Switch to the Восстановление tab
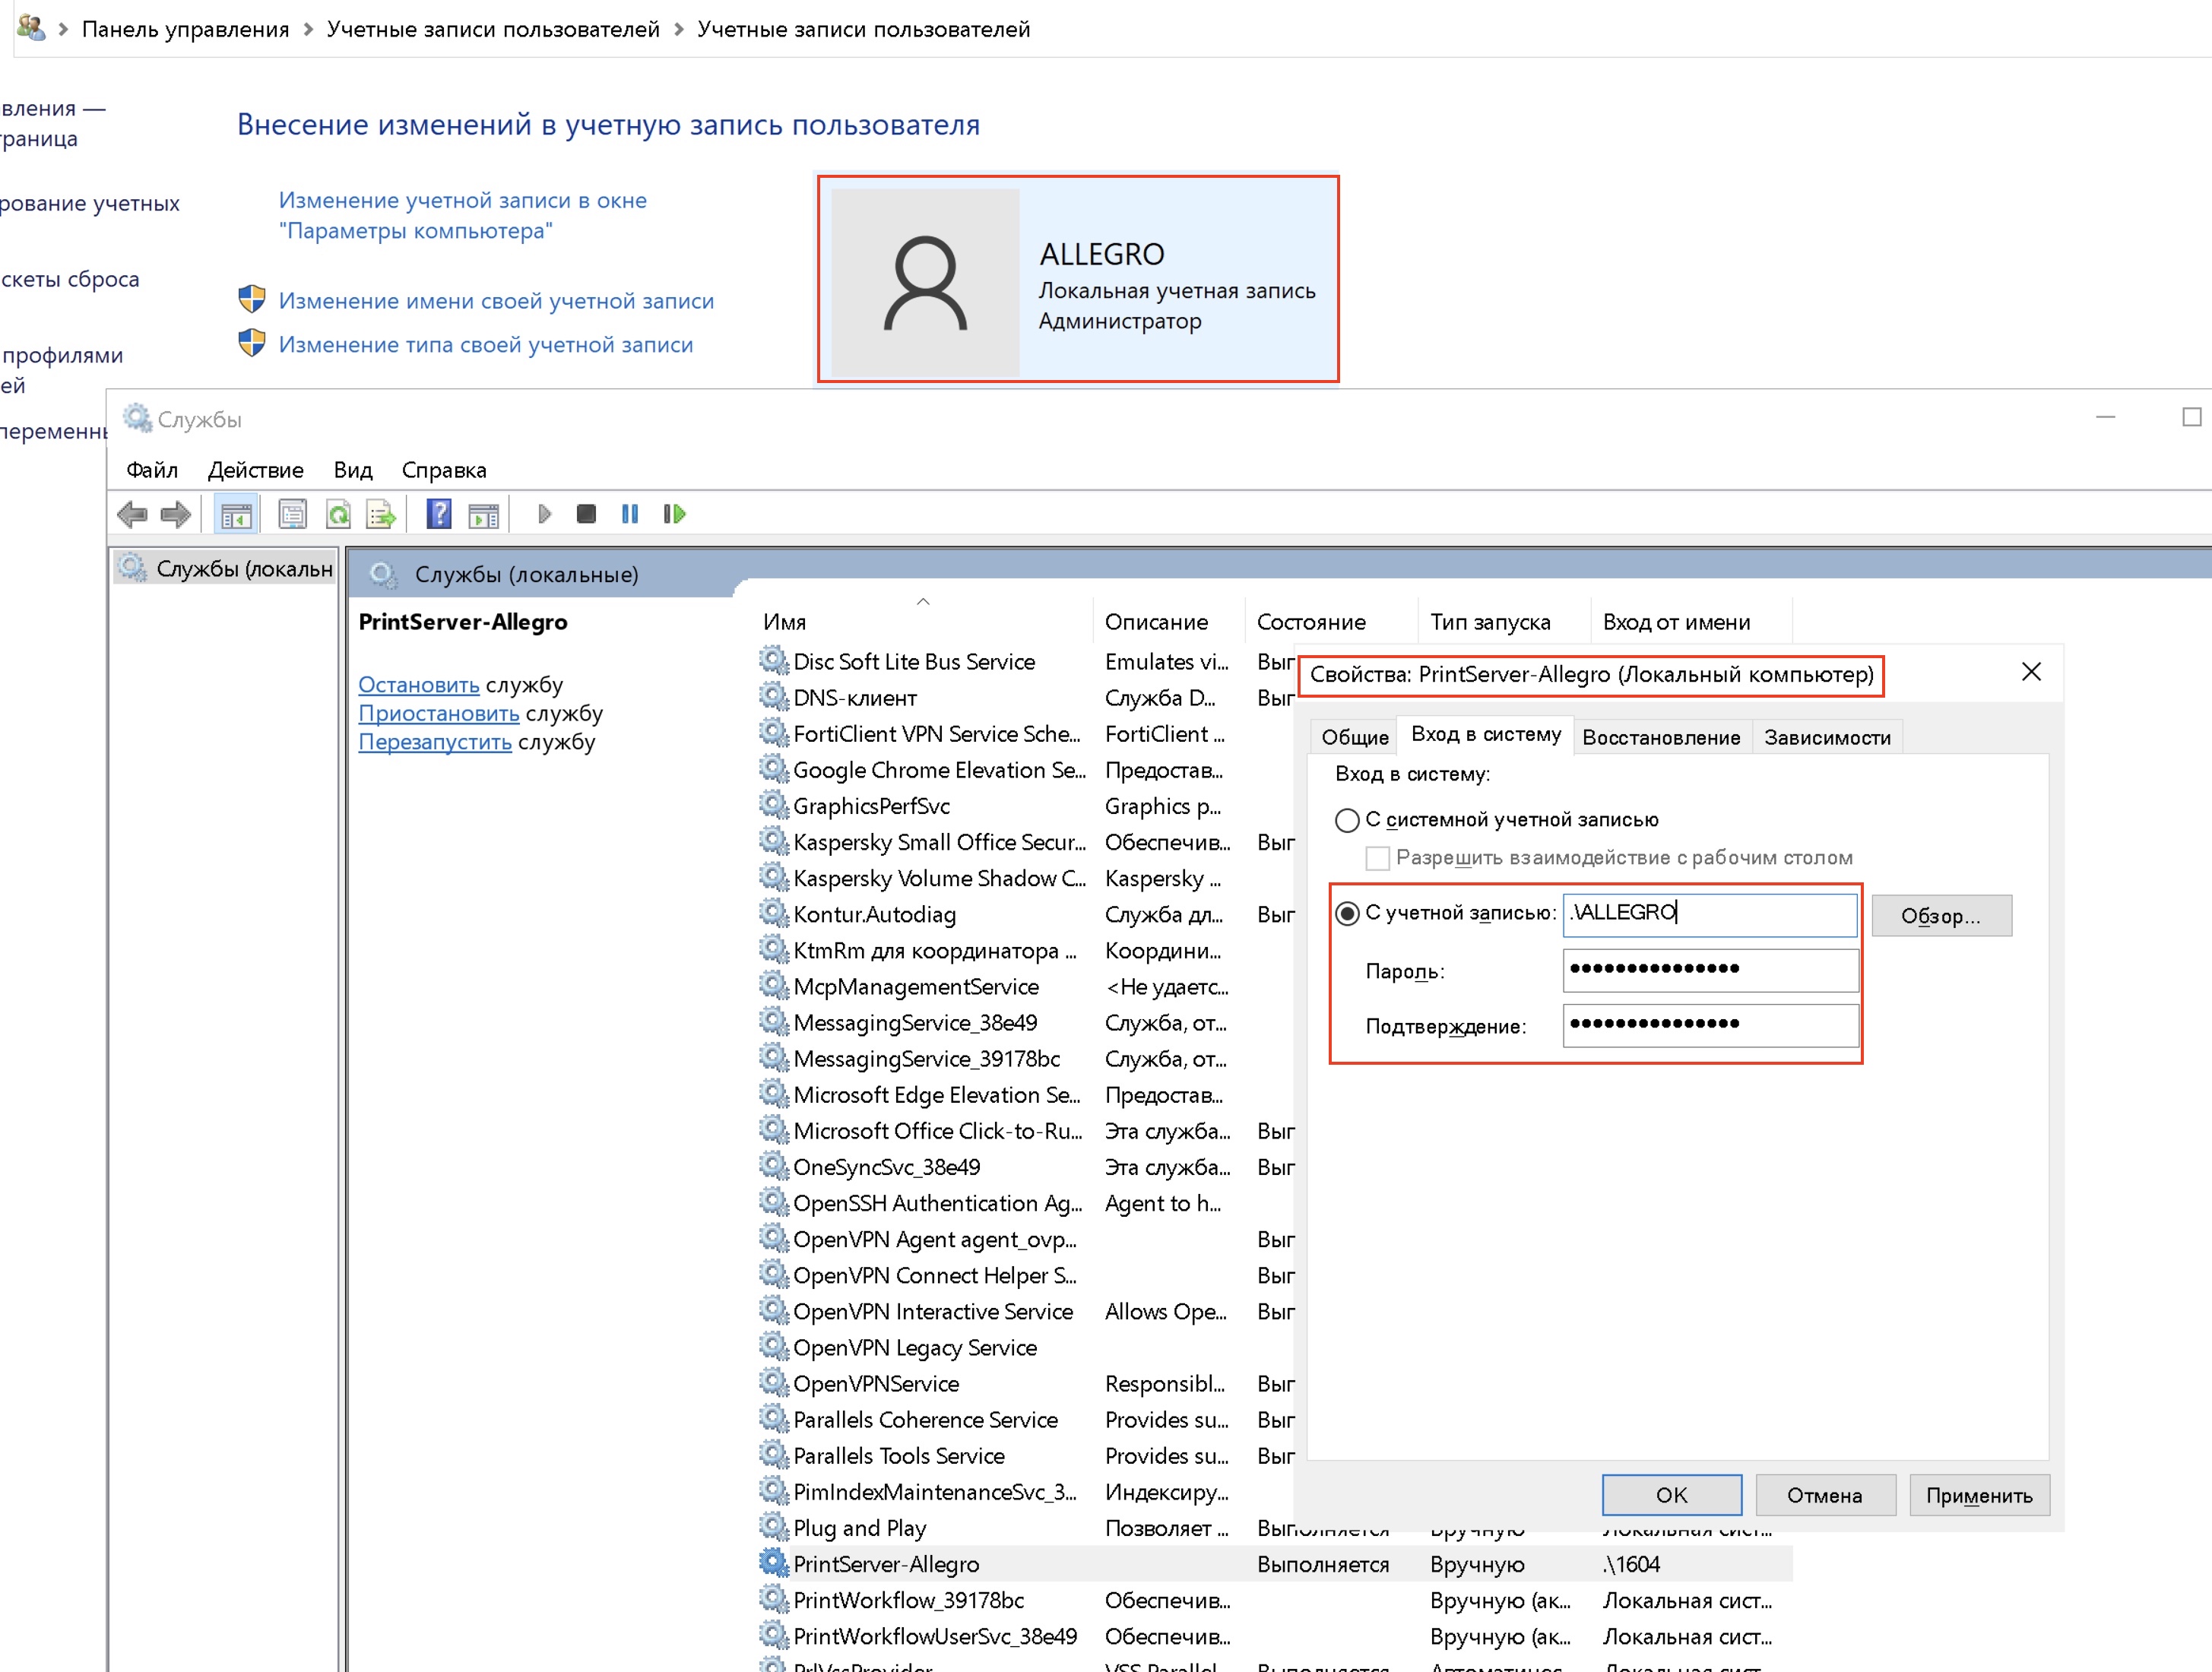 (x=1661, y=738)
